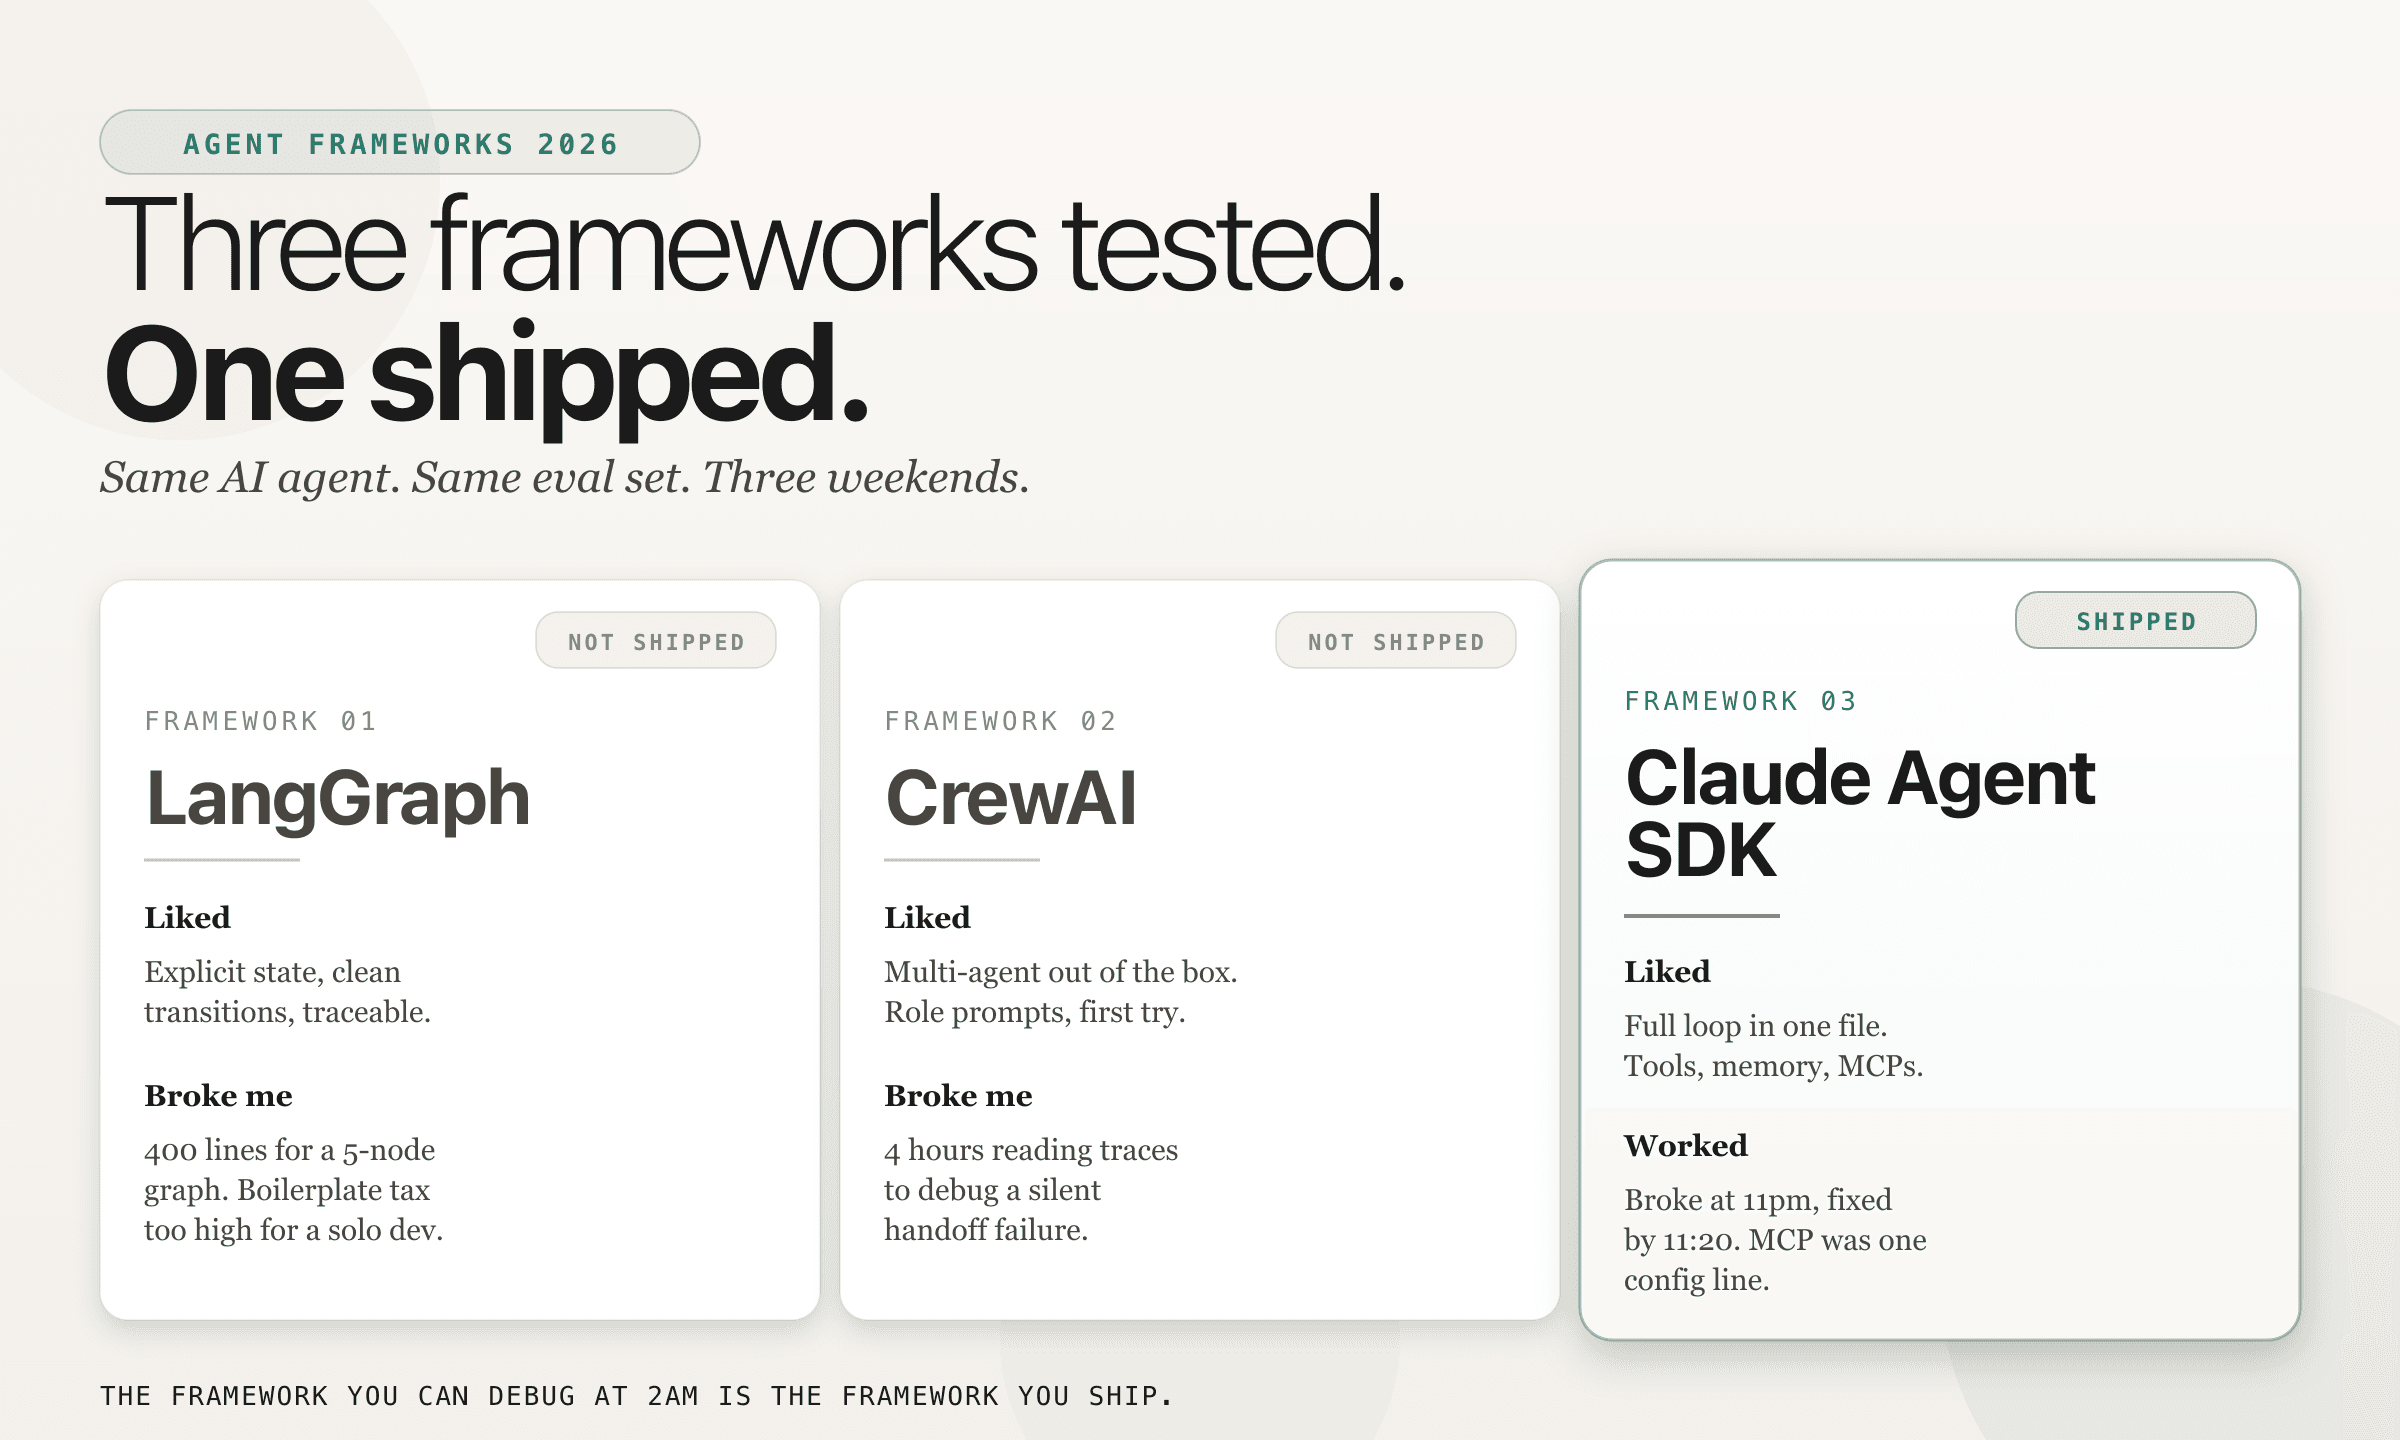Click the FRAMEWORK 01 label
This screenshot has height=1440, width=2400.
click(262, 720)
